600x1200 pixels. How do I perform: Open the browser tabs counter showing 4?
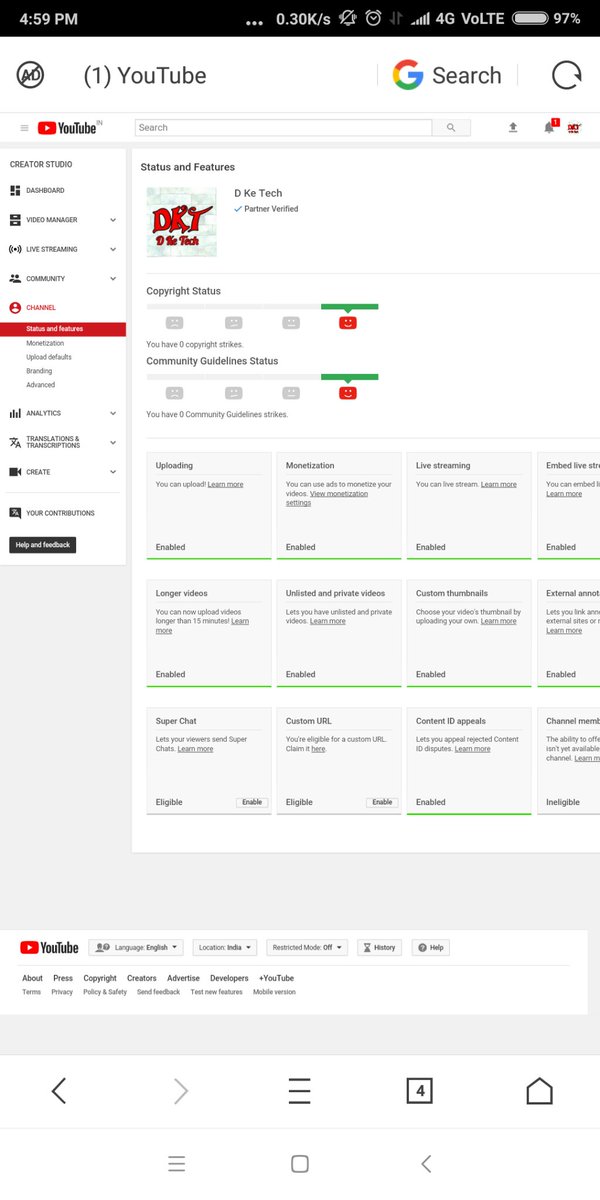(420, 1091)
